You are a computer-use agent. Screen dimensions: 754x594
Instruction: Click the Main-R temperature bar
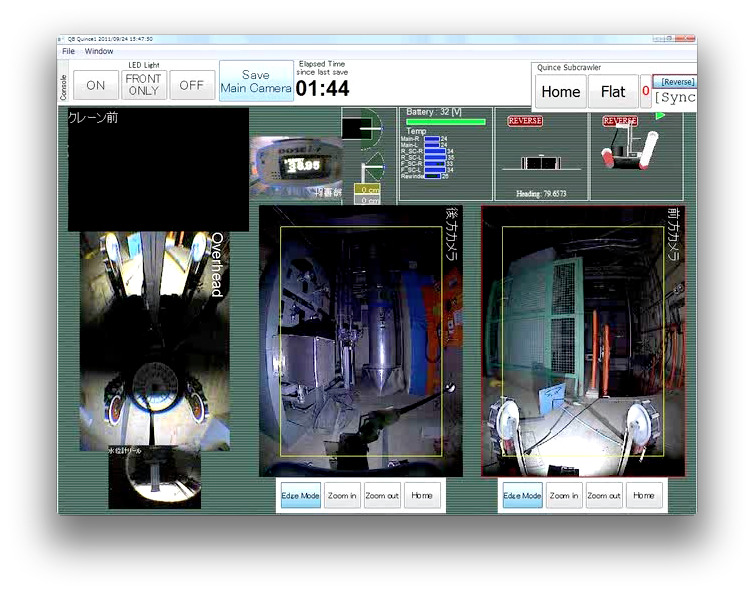pyautogui.click(x=432, y=139)
